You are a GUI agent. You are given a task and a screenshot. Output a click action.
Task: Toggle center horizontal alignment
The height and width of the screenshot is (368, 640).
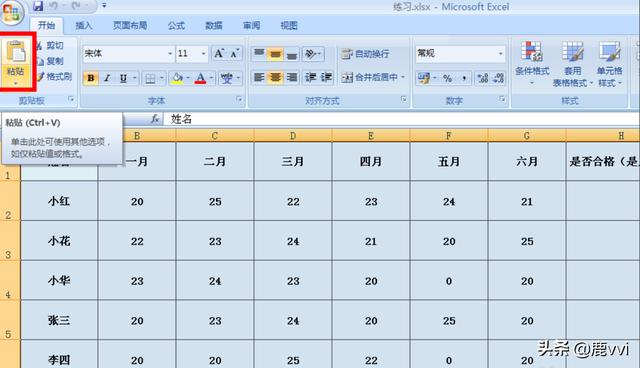tap(275, 77)
